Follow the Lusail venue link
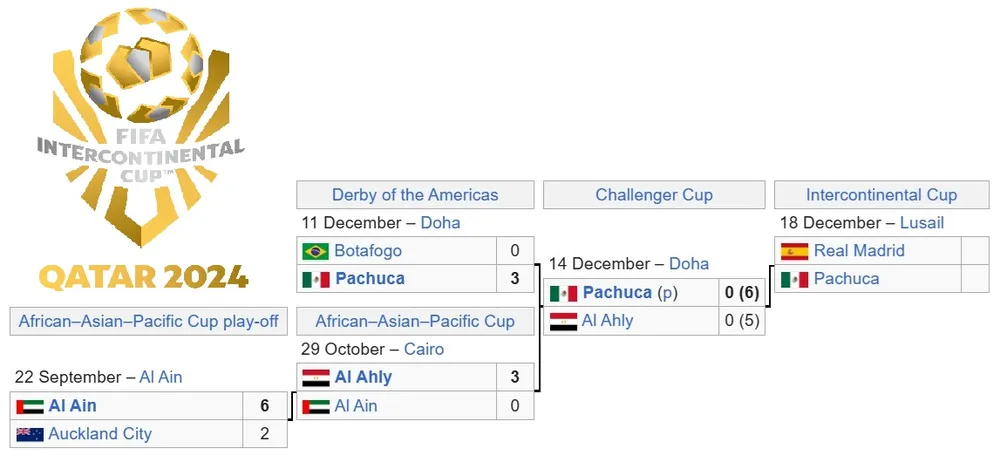The width and height of the screenshot is (1000, 462). pyautogui.click(x=921, y=223)
